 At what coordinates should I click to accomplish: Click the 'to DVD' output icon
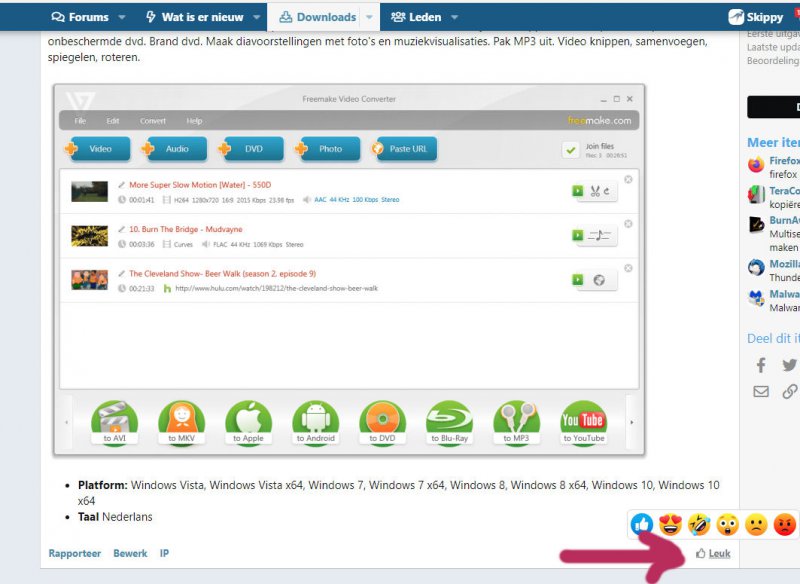click(383, 423)
